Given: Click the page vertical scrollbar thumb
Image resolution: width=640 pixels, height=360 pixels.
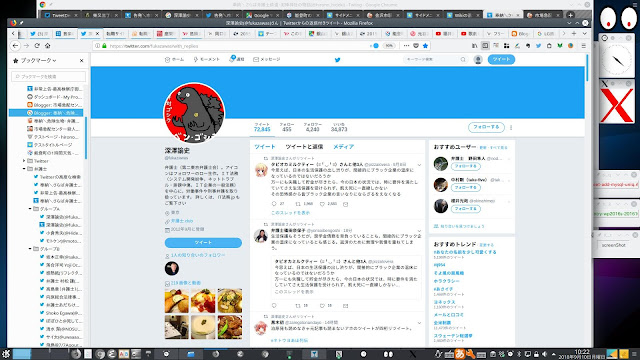Looking at the screenshot, I should (x=587, y=67).
